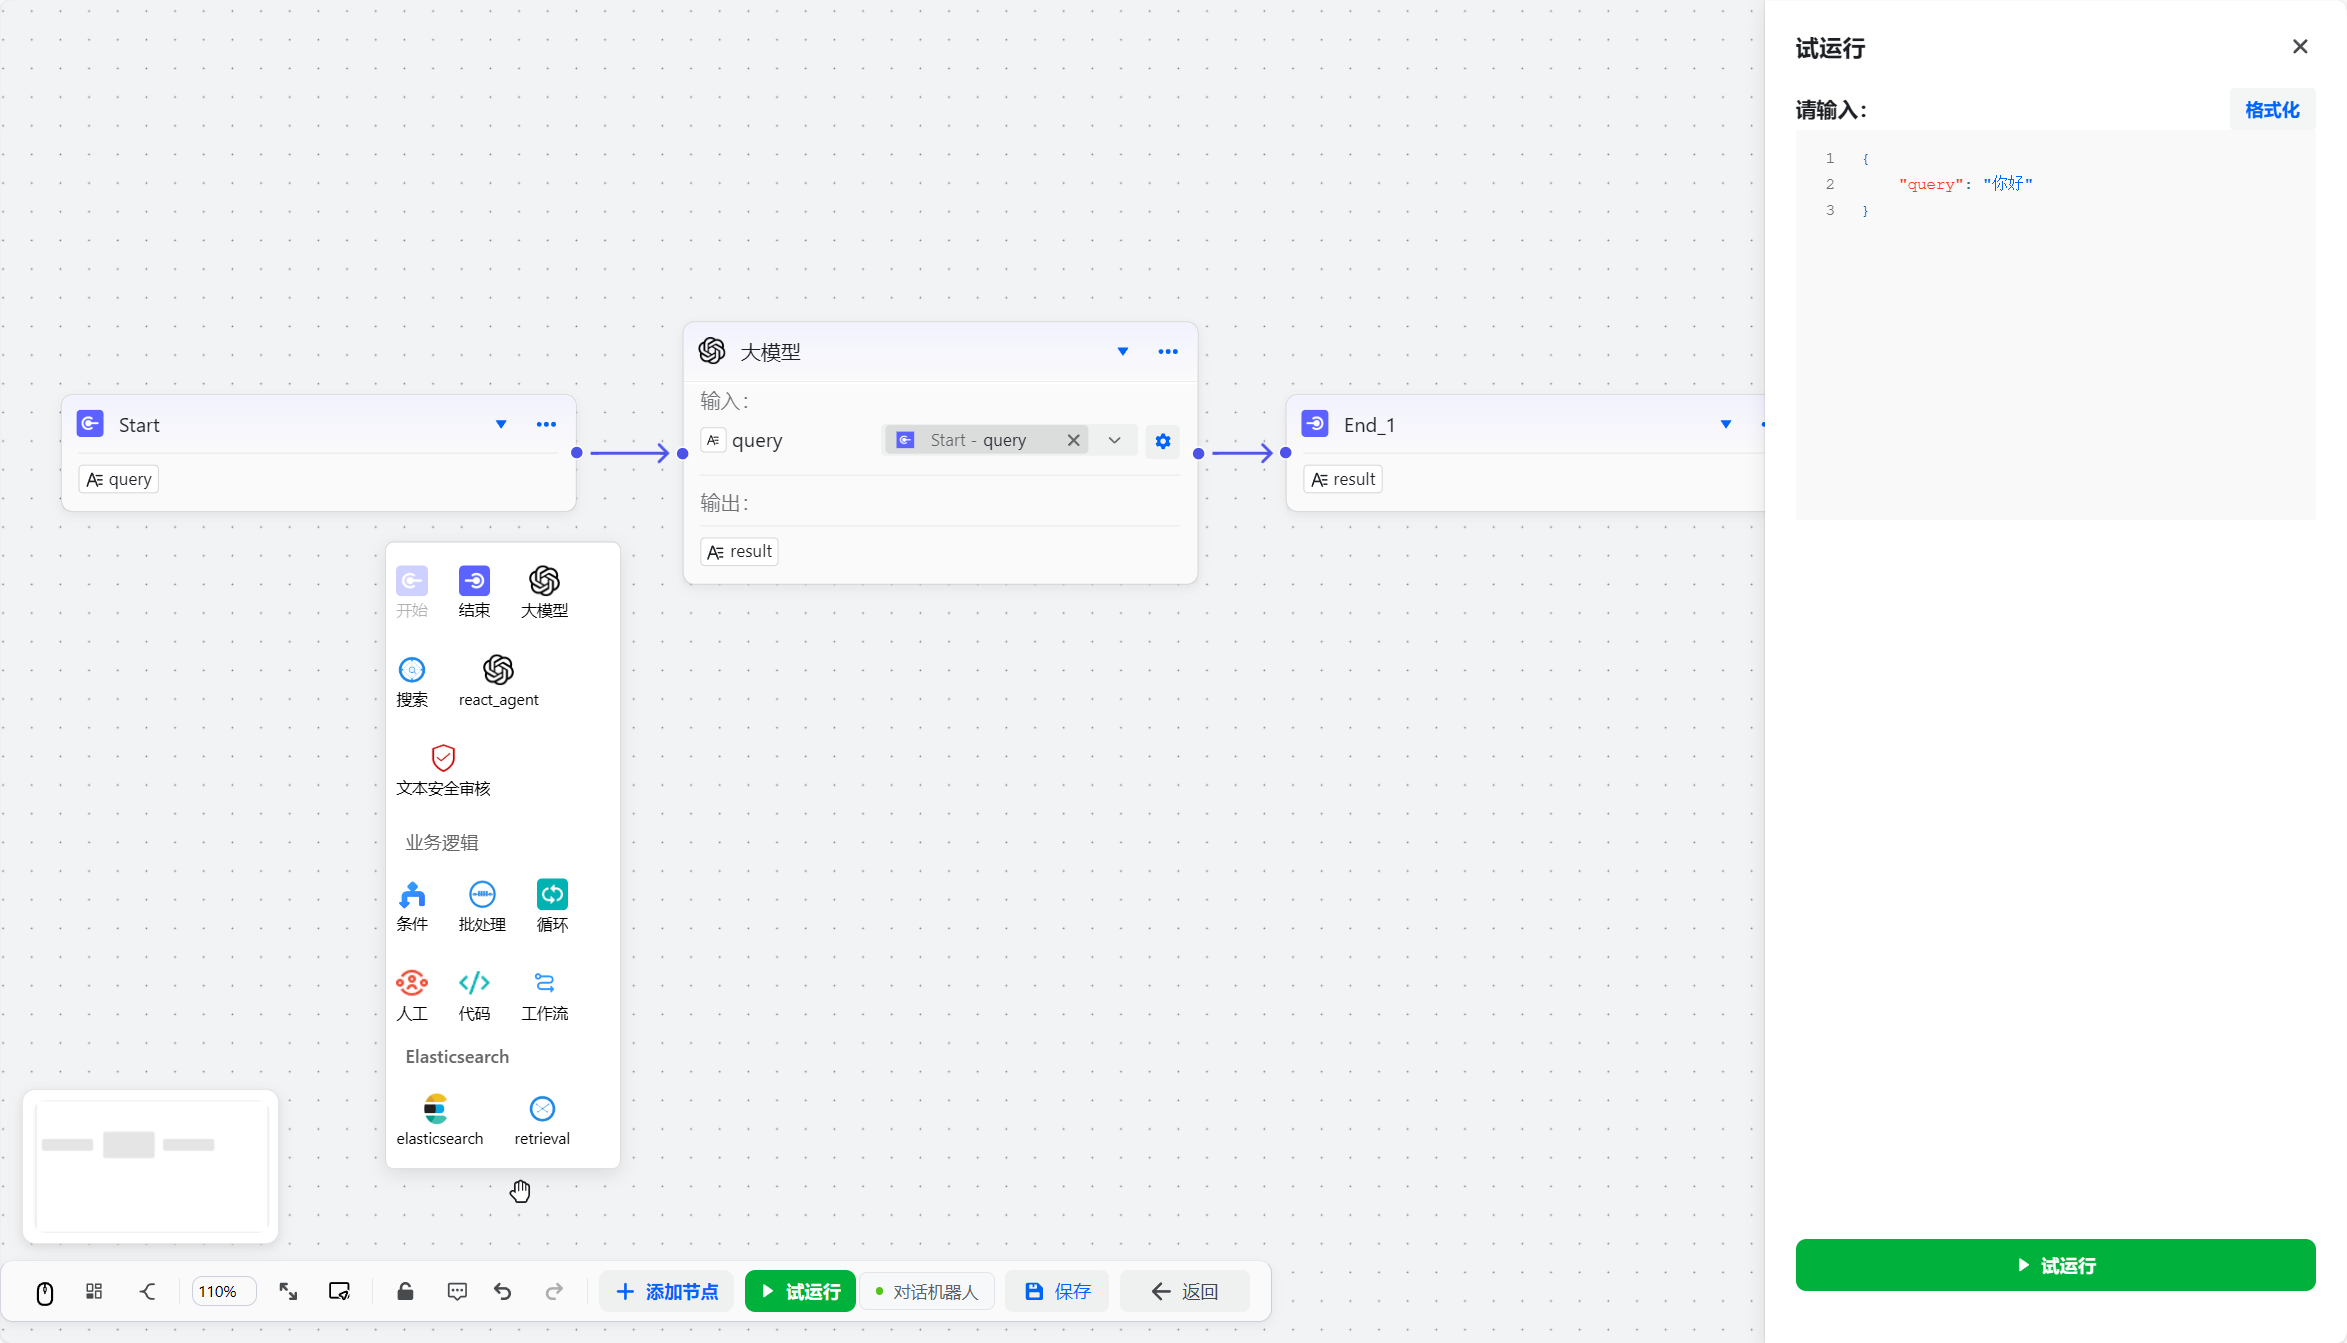This screenshot has height=1343, width=2347.
Task: Select the retrieval node icon
Action: tap(542, 1109)
